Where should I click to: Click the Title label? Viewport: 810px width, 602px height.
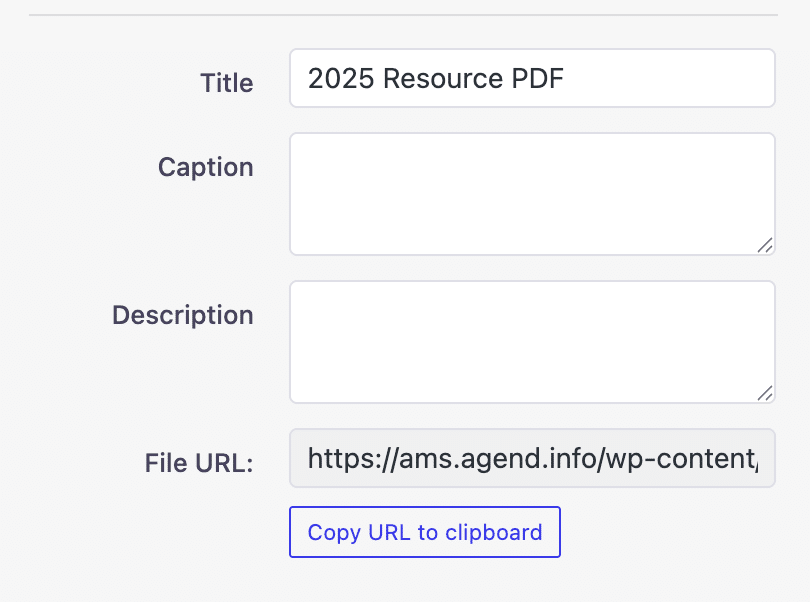(x=226, y=83)
